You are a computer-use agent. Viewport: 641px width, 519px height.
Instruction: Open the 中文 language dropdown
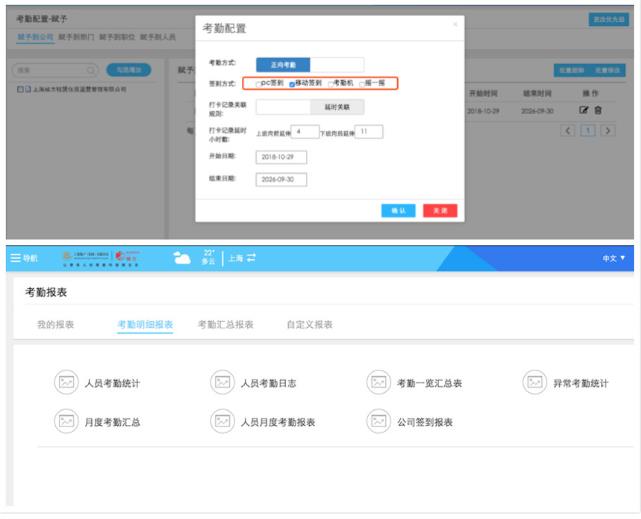coord(614,258)
